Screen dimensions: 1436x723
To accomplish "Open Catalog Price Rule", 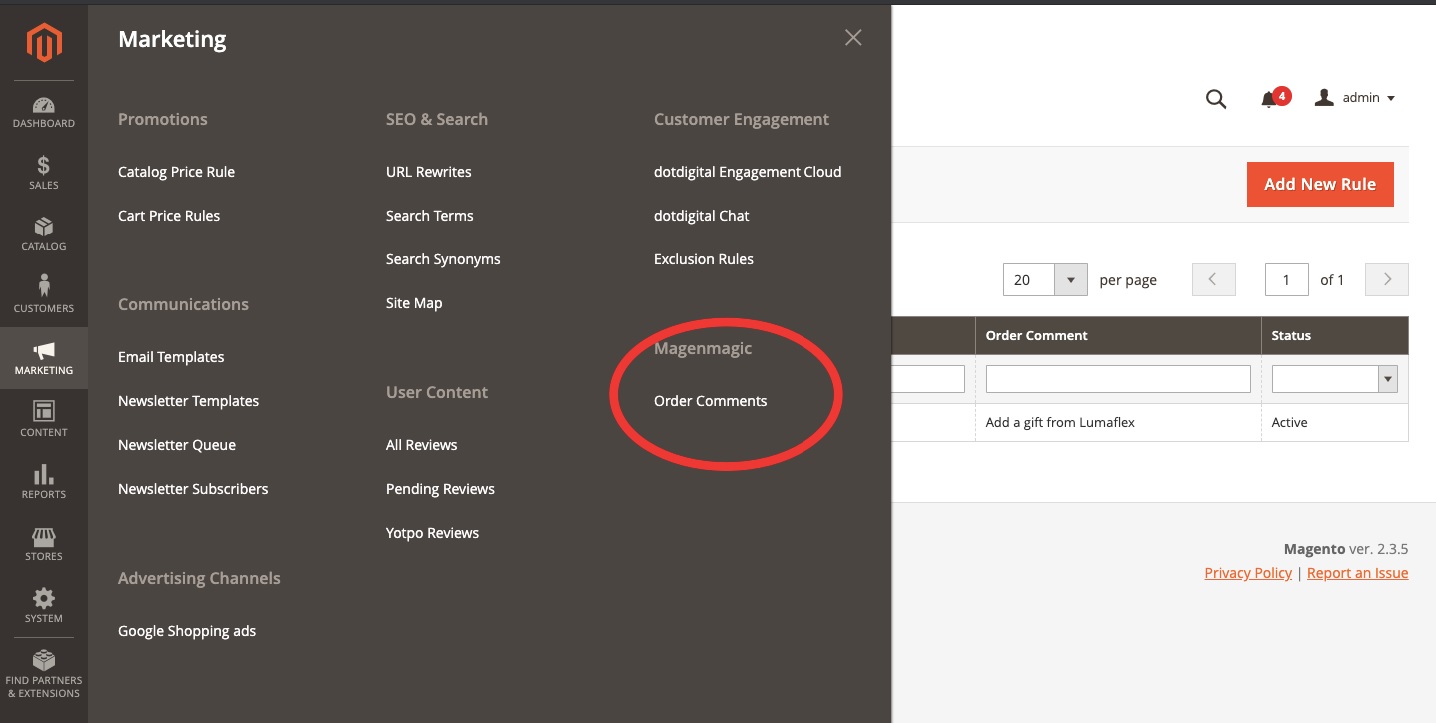I will (176, 172).
